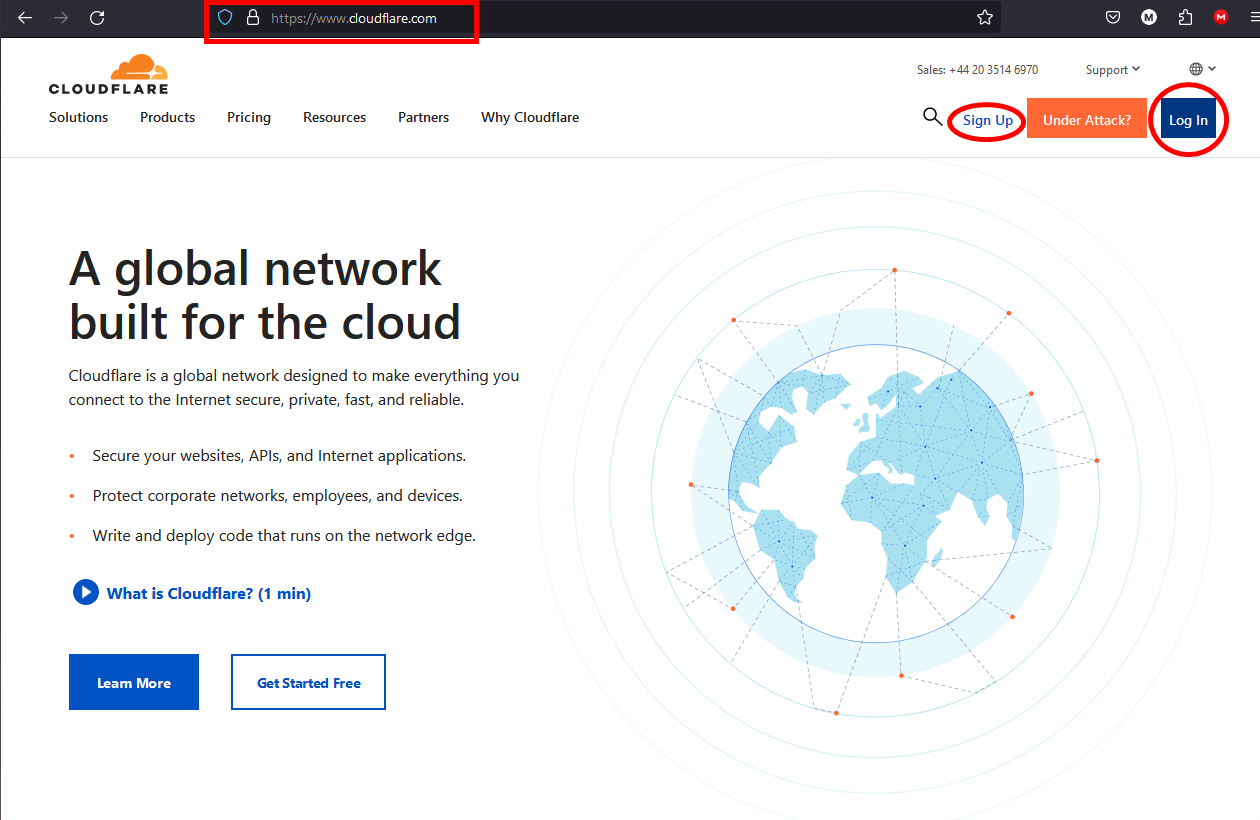View site security via the padlock icon
Screen dimensions: 1260x820
tap(252, 18)
